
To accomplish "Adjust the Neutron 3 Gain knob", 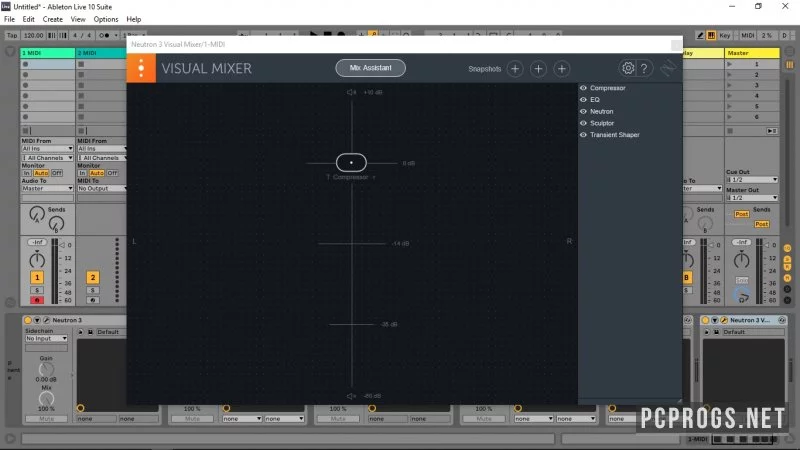I will (46, 369).
